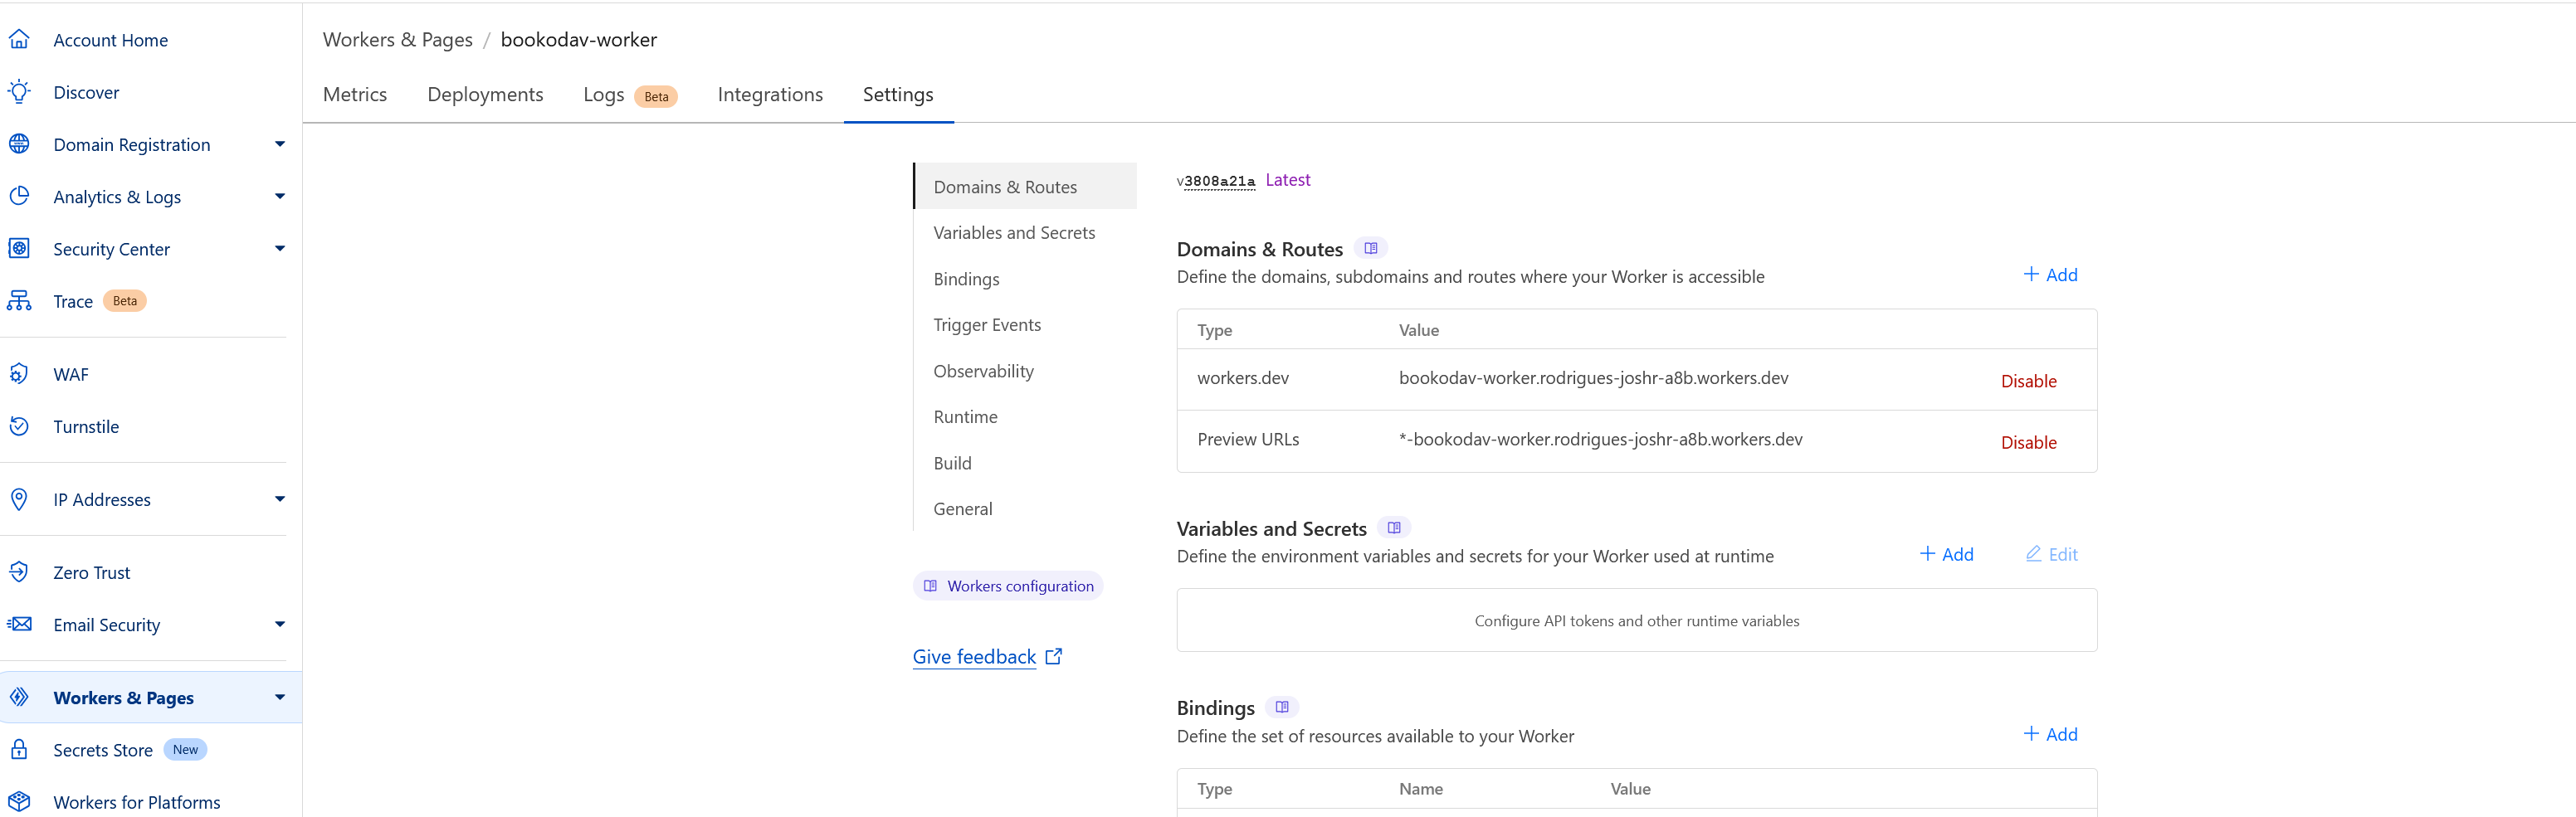Image resolution: width=2576 pixels, height=817 pixels.
Task: Disable the Preview URLs route
Action: (x=2028, y=442)
